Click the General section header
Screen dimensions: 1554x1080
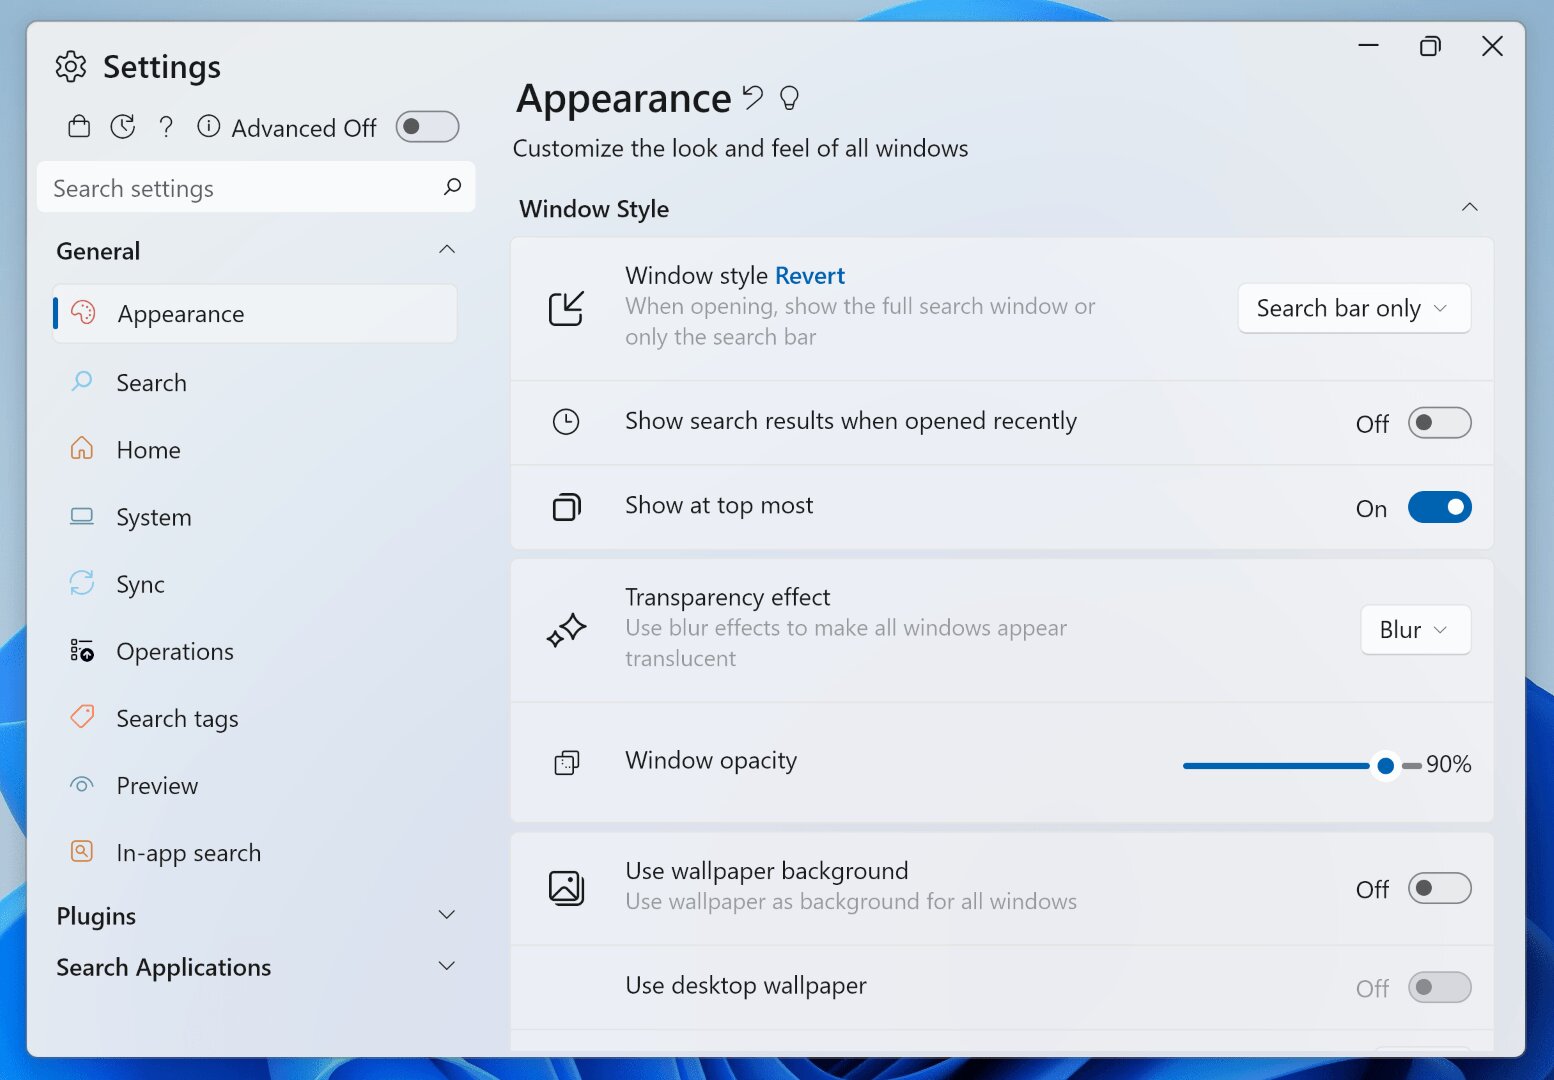(x=256, y=250)
